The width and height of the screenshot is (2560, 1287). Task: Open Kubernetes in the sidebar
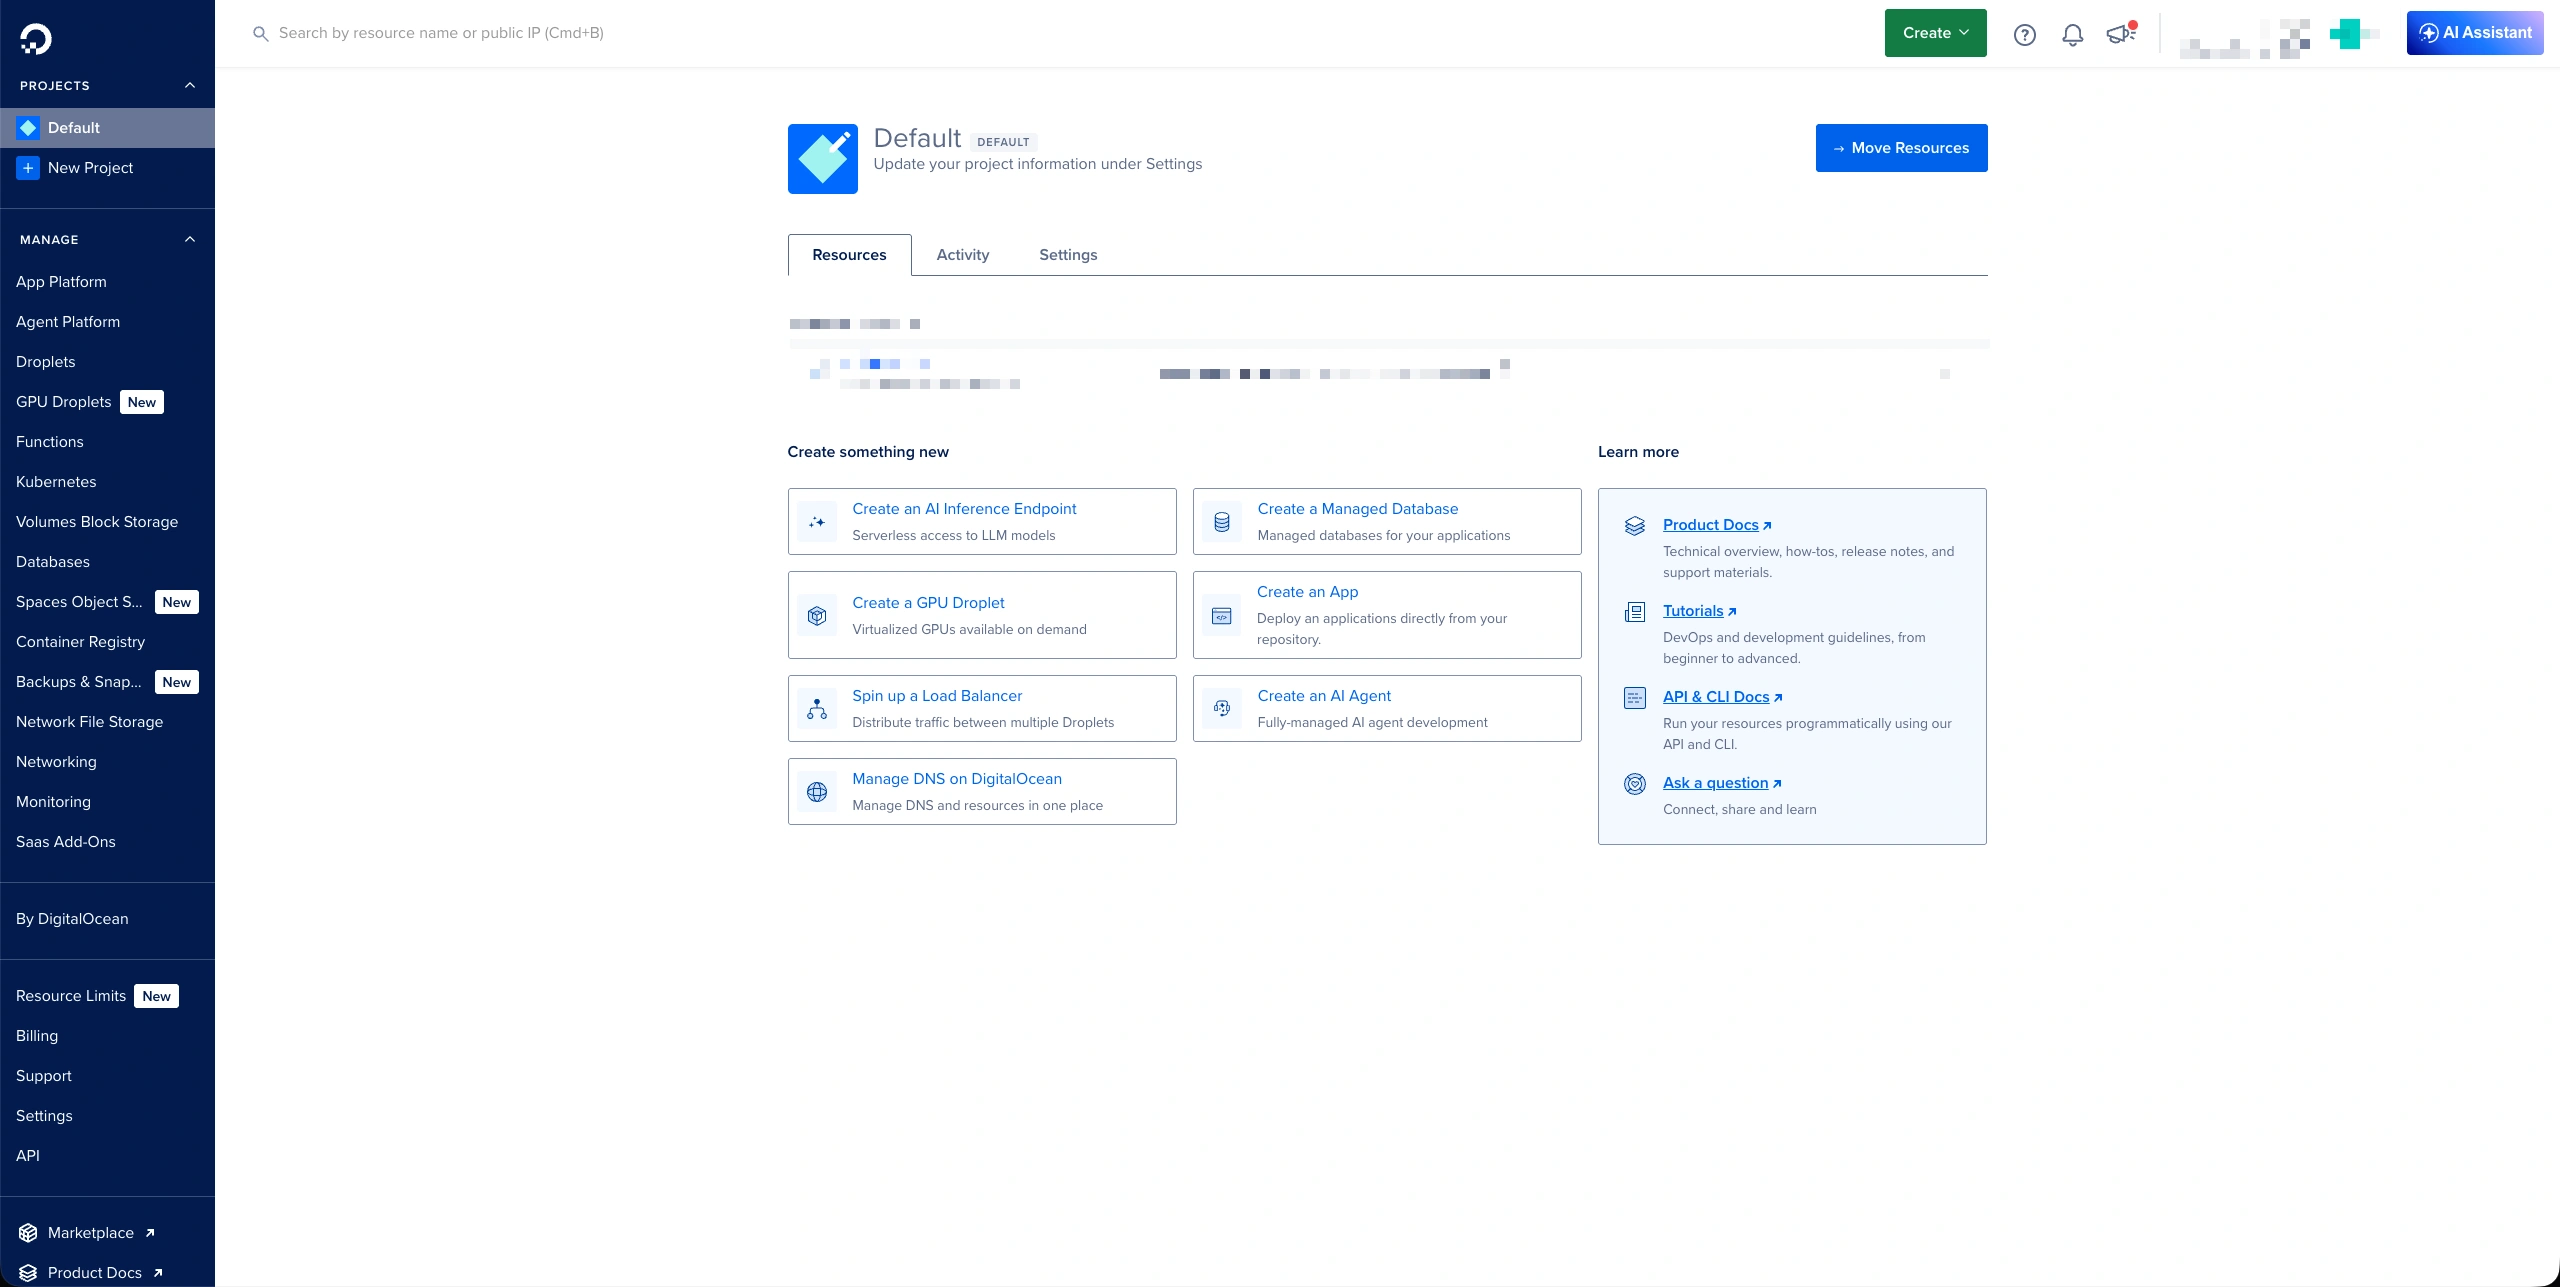point(56,482)
